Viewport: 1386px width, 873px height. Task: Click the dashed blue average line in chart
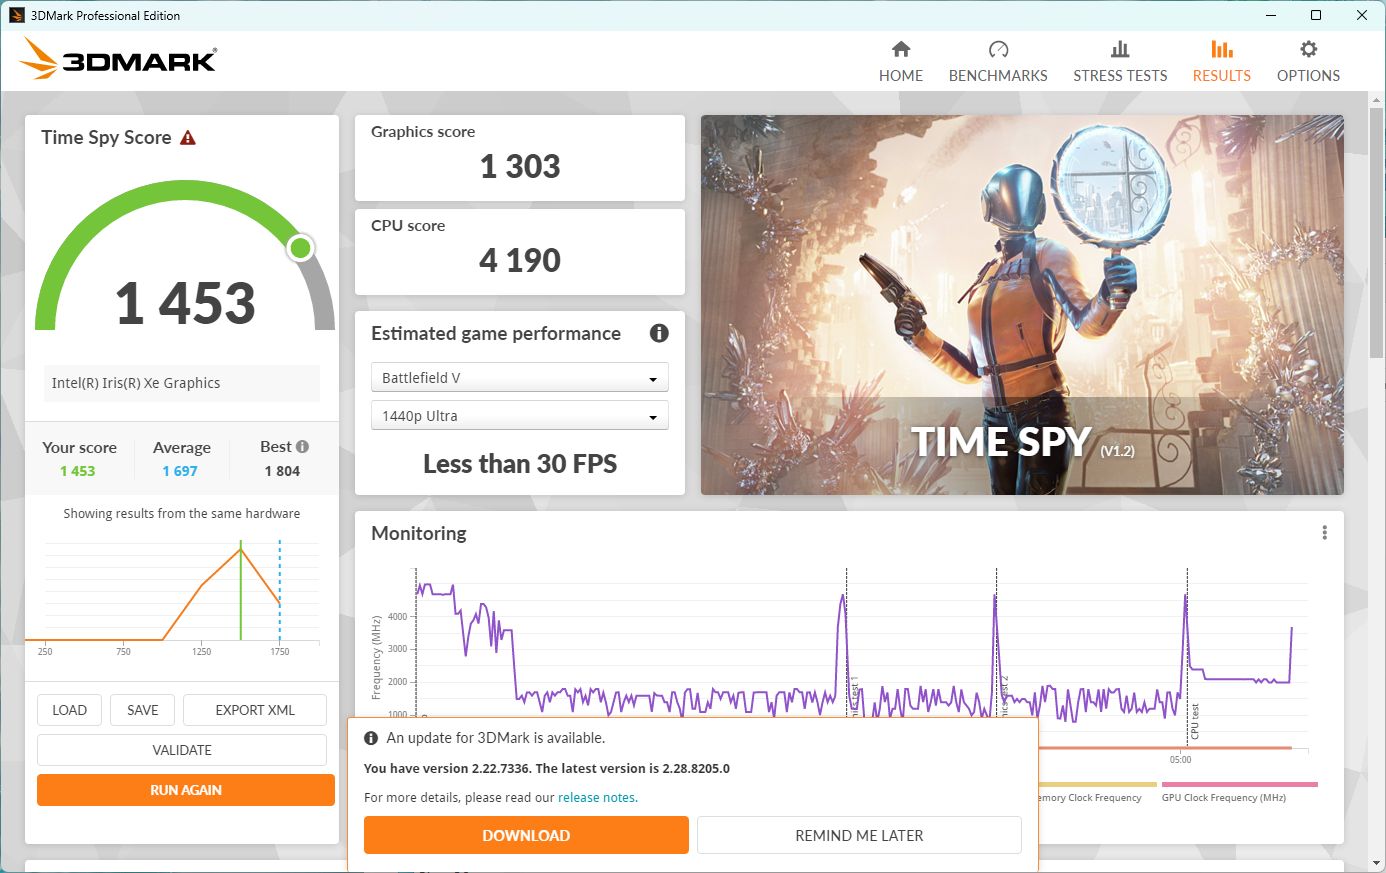pyautogui.click(x=280, y=591)
